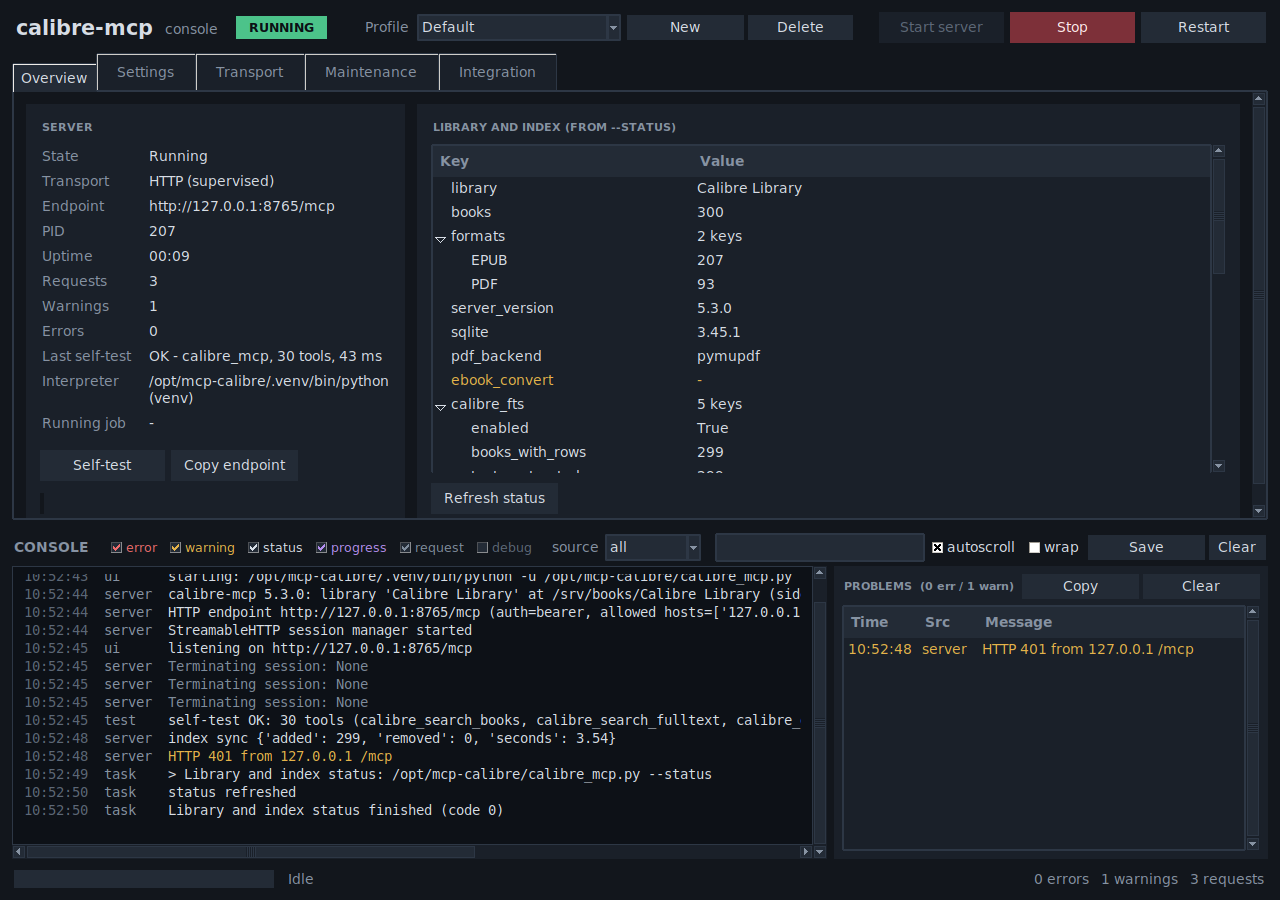Select the ebook_convert row
The image size is (1280, 900).
point(821,380)
